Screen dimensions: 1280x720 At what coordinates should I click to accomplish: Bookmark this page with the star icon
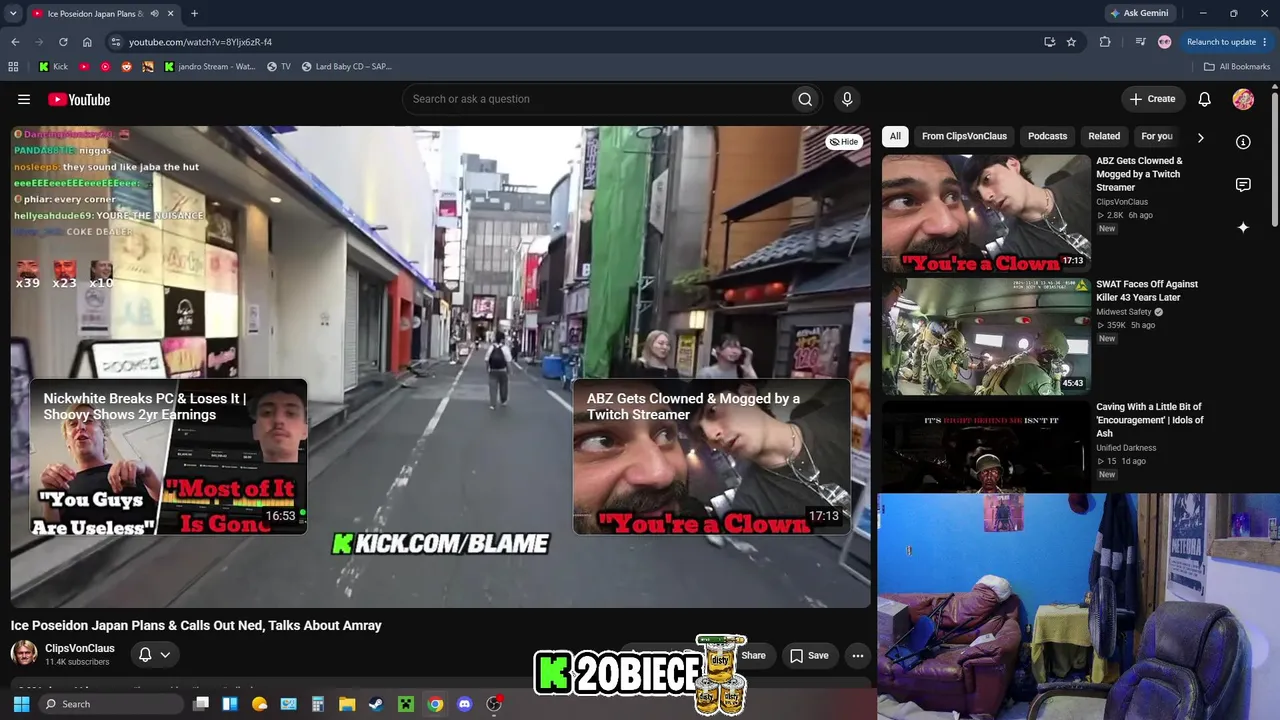point(1071,42)
